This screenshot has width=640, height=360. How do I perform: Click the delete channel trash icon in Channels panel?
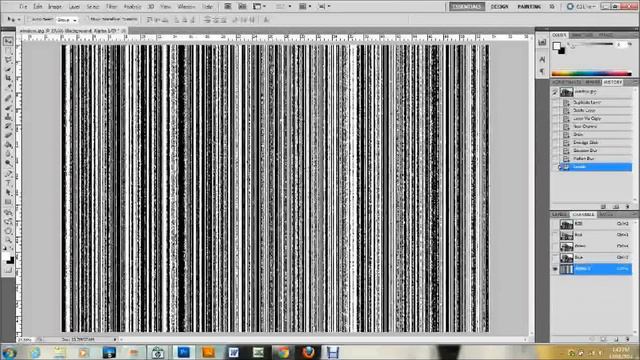tap(628, 339)
